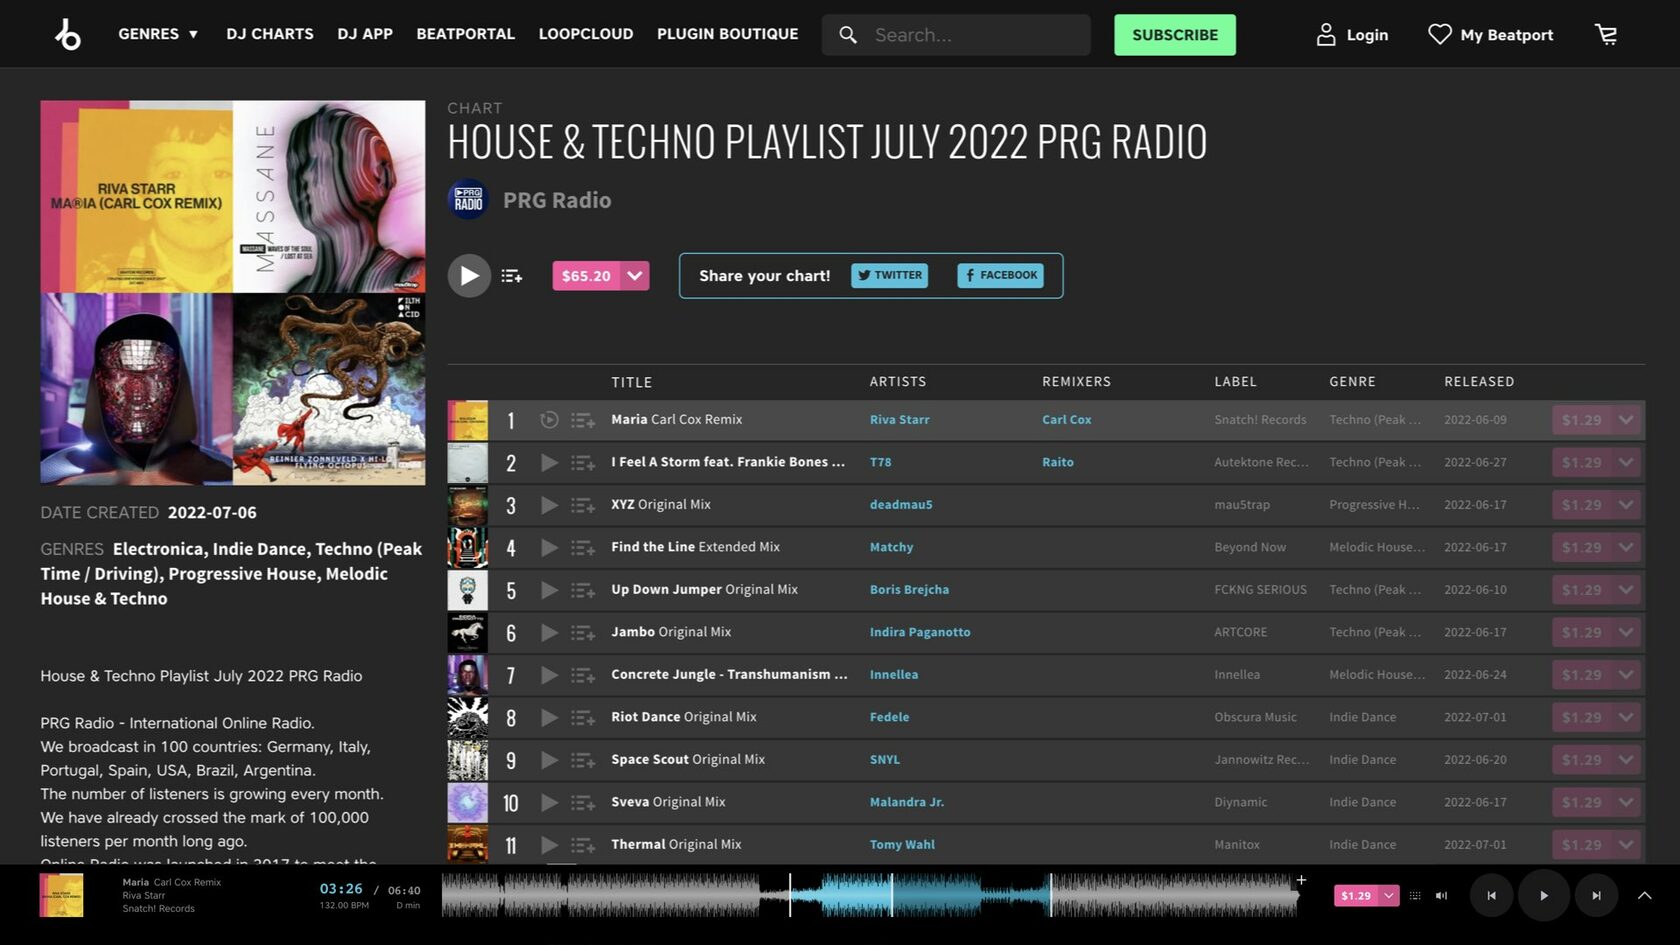This screenshot has height=945, width=1680.
Task: Expand the player panel upward
Action: click(x=1644, y=896)
